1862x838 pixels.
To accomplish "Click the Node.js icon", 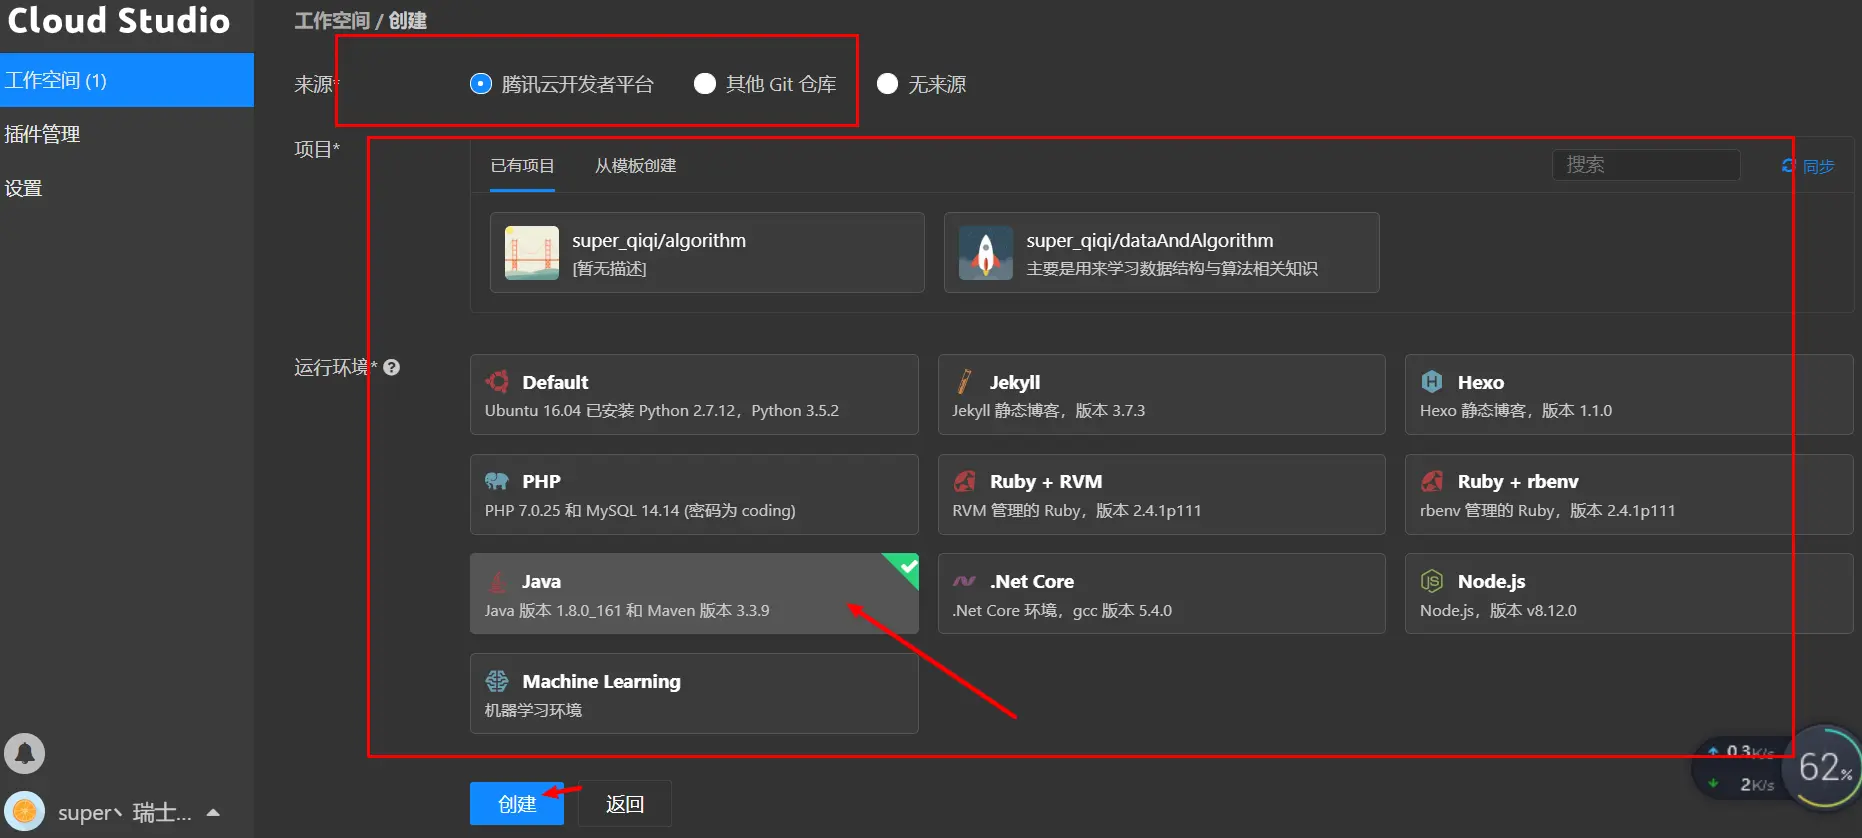I will point(1432,581).
